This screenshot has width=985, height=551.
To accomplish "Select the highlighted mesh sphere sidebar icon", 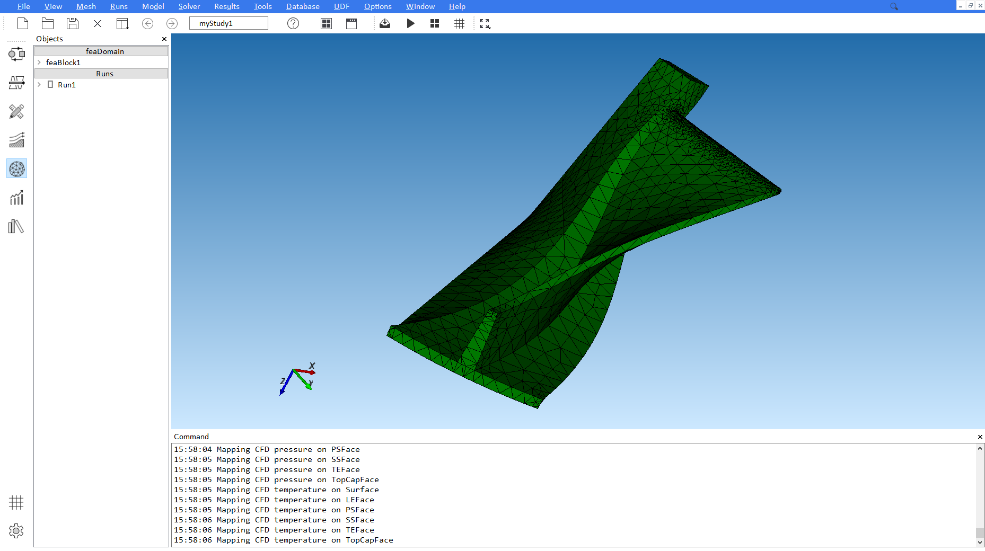I will pyautogui.click(x=16, y=168).
